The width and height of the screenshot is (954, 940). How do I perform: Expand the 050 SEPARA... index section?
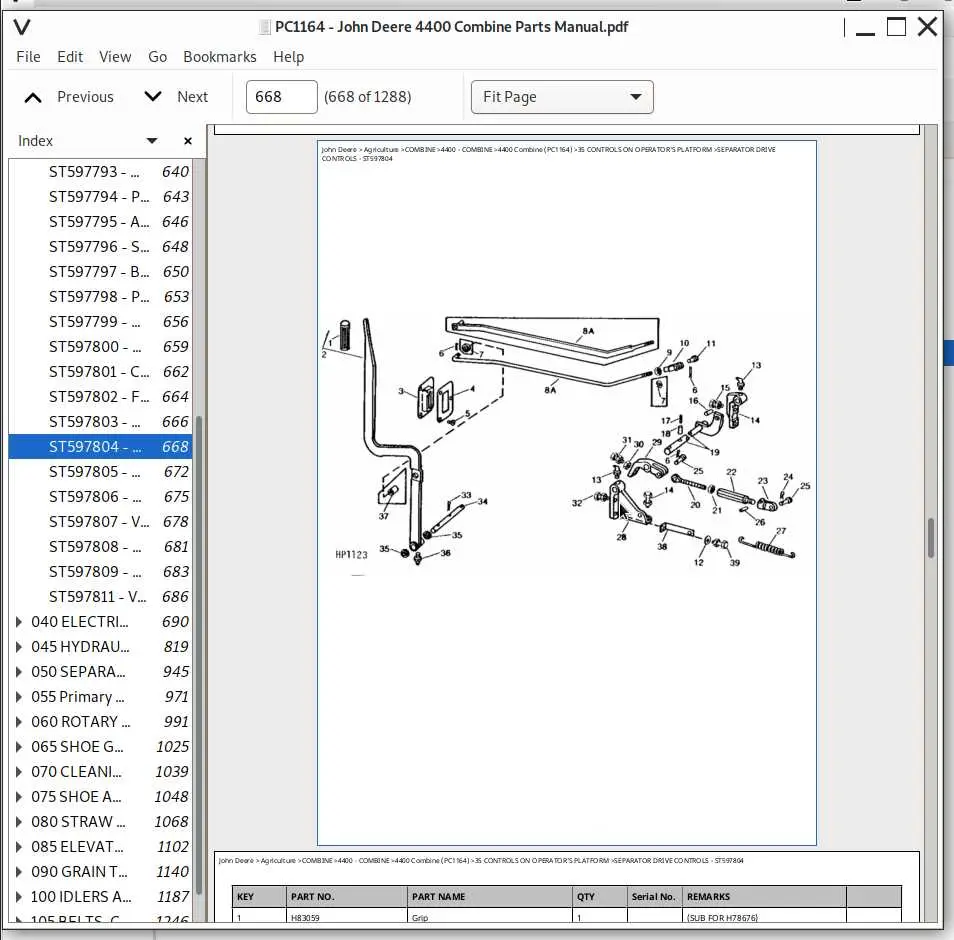tap(19, 671)
